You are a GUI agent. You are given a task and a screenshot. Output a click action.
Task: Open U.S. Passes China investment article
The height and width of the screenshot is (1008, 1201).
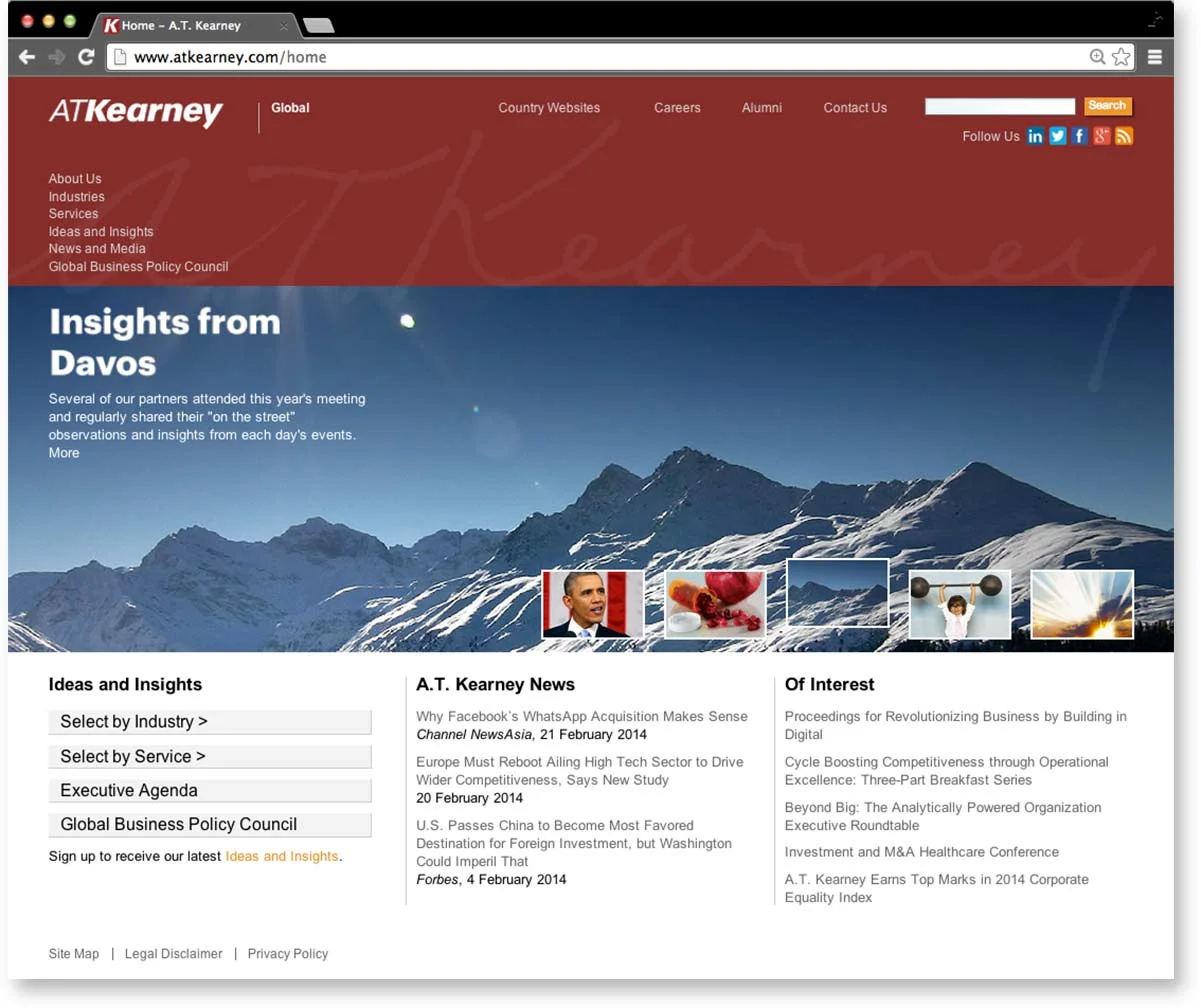574,843
